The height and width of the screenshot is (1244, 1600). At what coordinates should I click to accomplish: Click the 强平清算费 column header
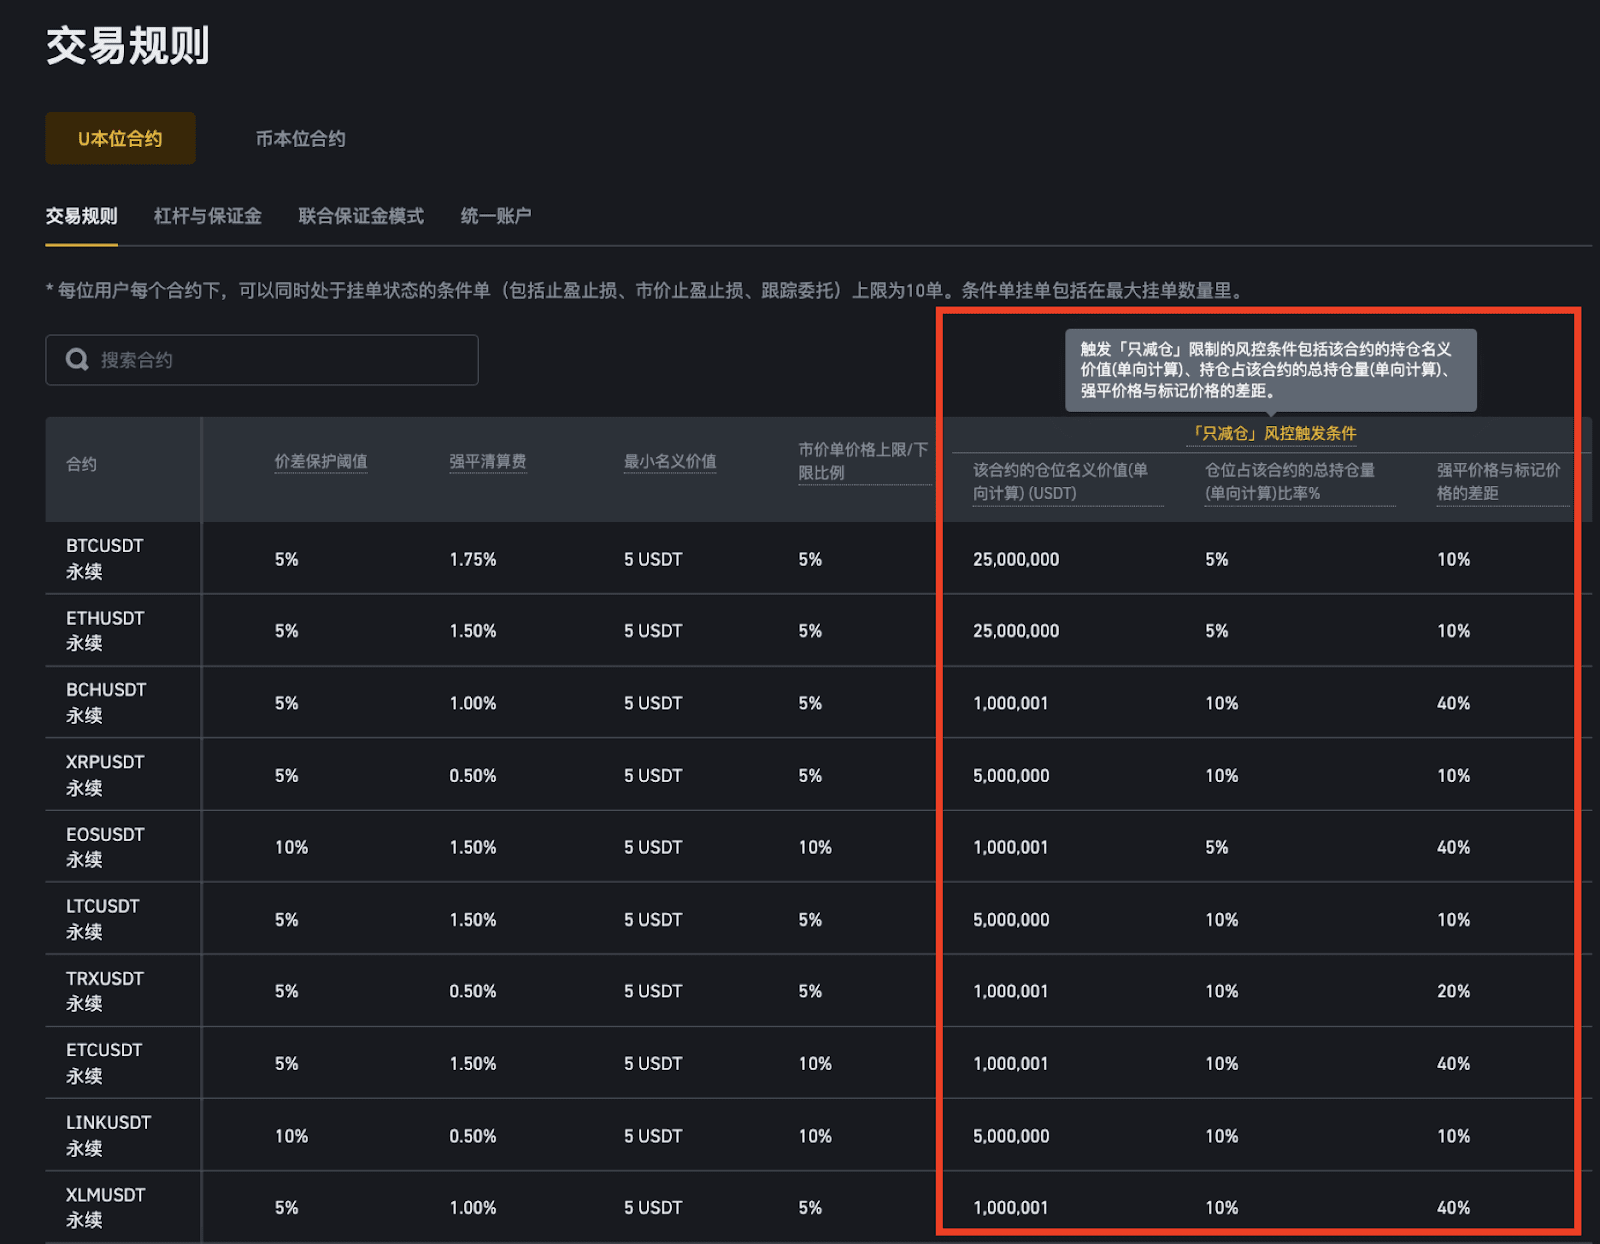coord(488,461)
